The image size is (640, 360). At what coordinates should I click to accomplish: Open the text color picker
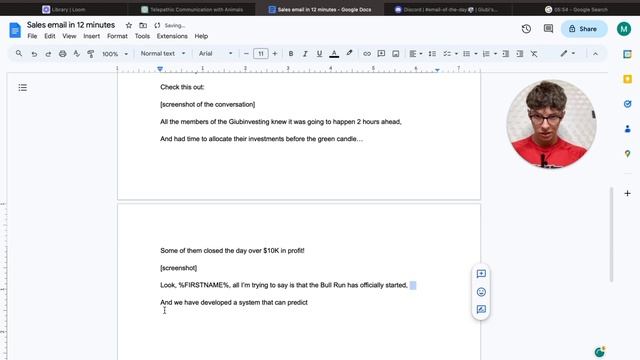[334, 53]
